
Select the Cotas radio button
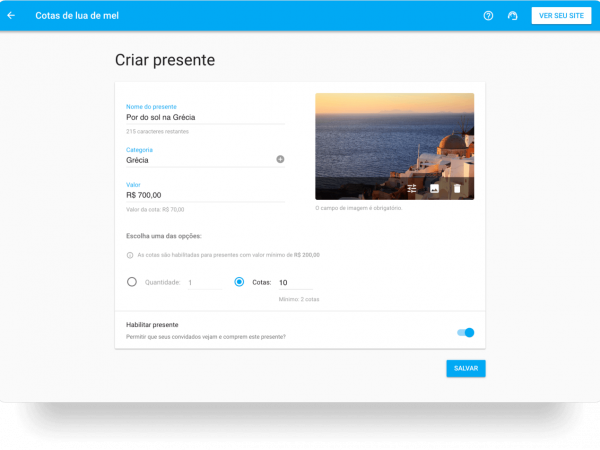tap(239, 282)
